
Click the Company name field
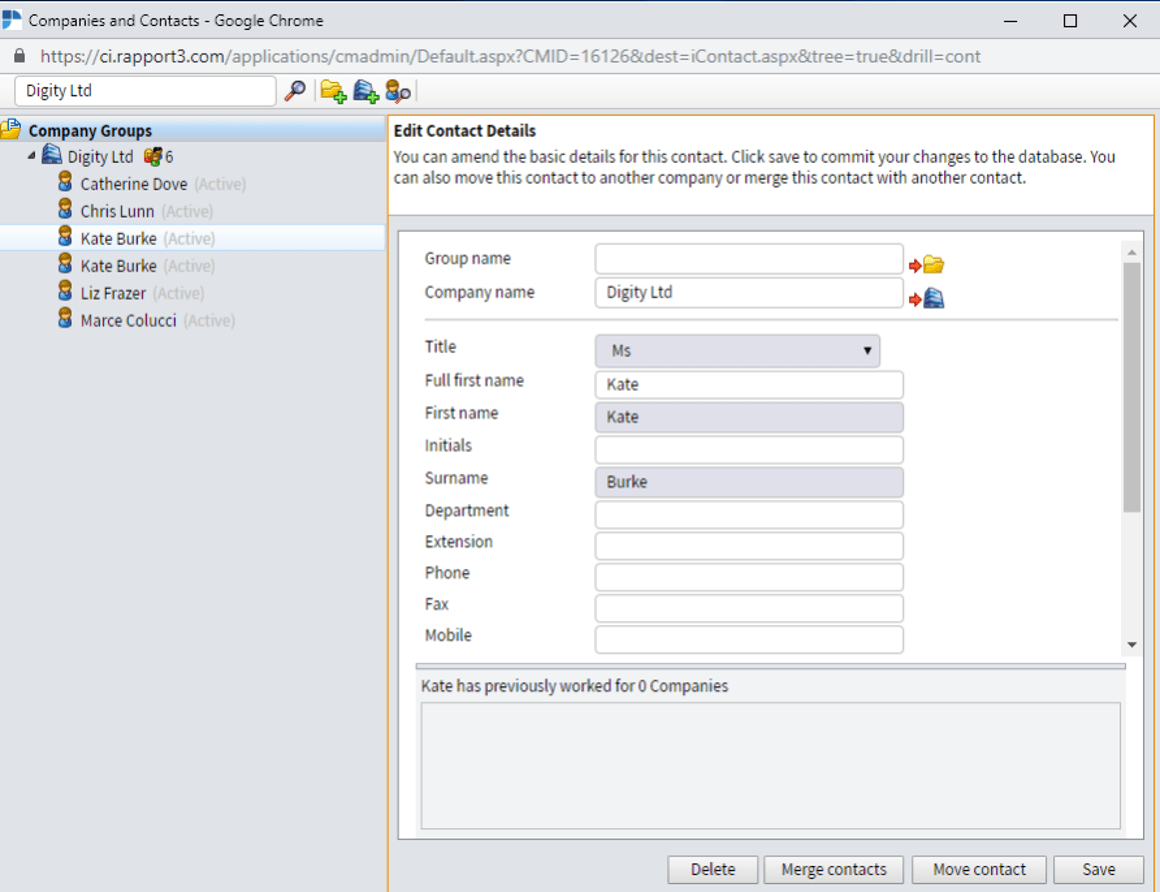pyautogui.click(x=749, y=293)
